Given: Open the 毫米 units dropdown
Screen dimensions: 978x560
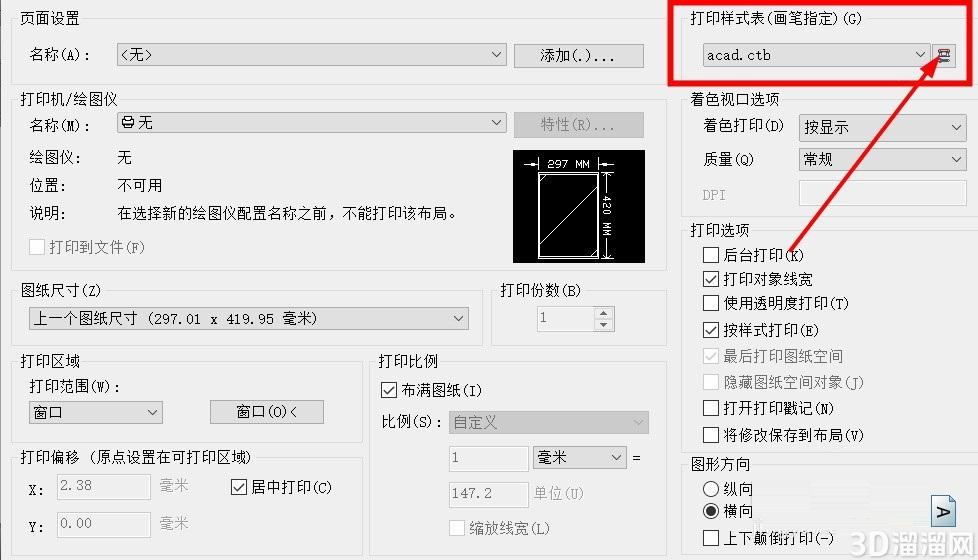Looking at the screenshot, I should (x=579, y=458).
